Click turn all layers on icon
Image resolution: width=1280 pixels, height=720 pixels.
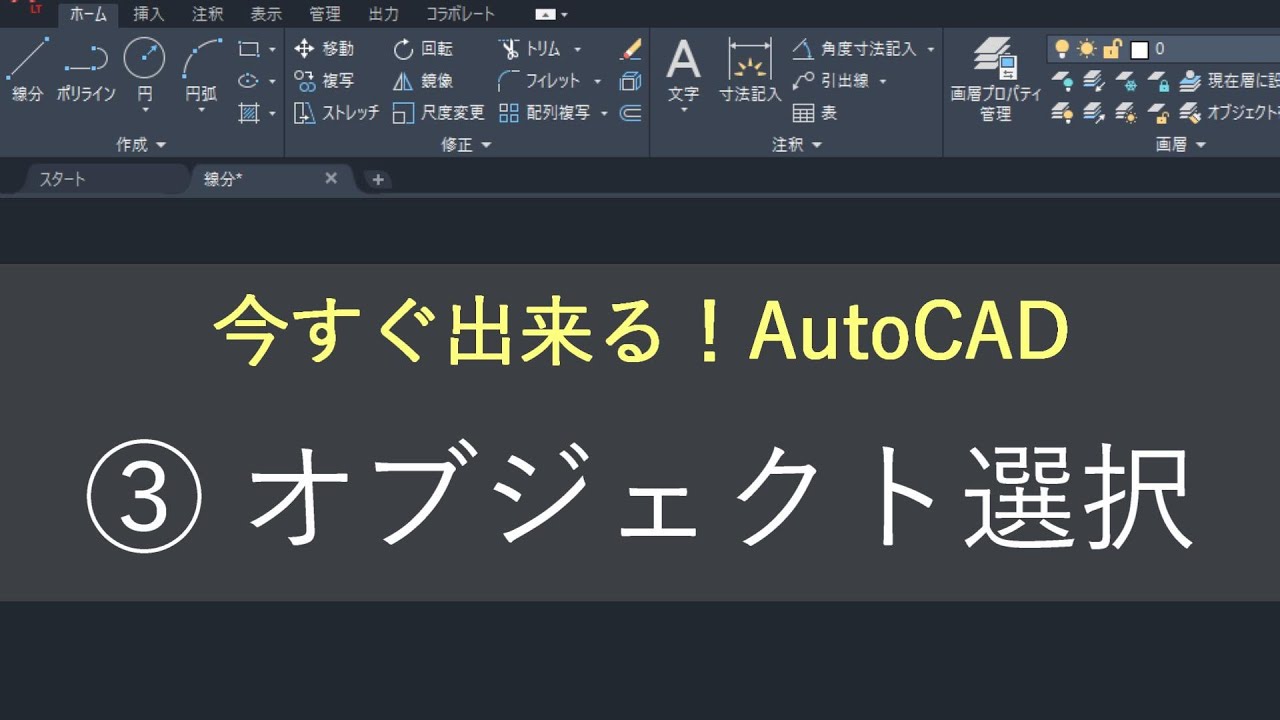(x=1062, y=113)
